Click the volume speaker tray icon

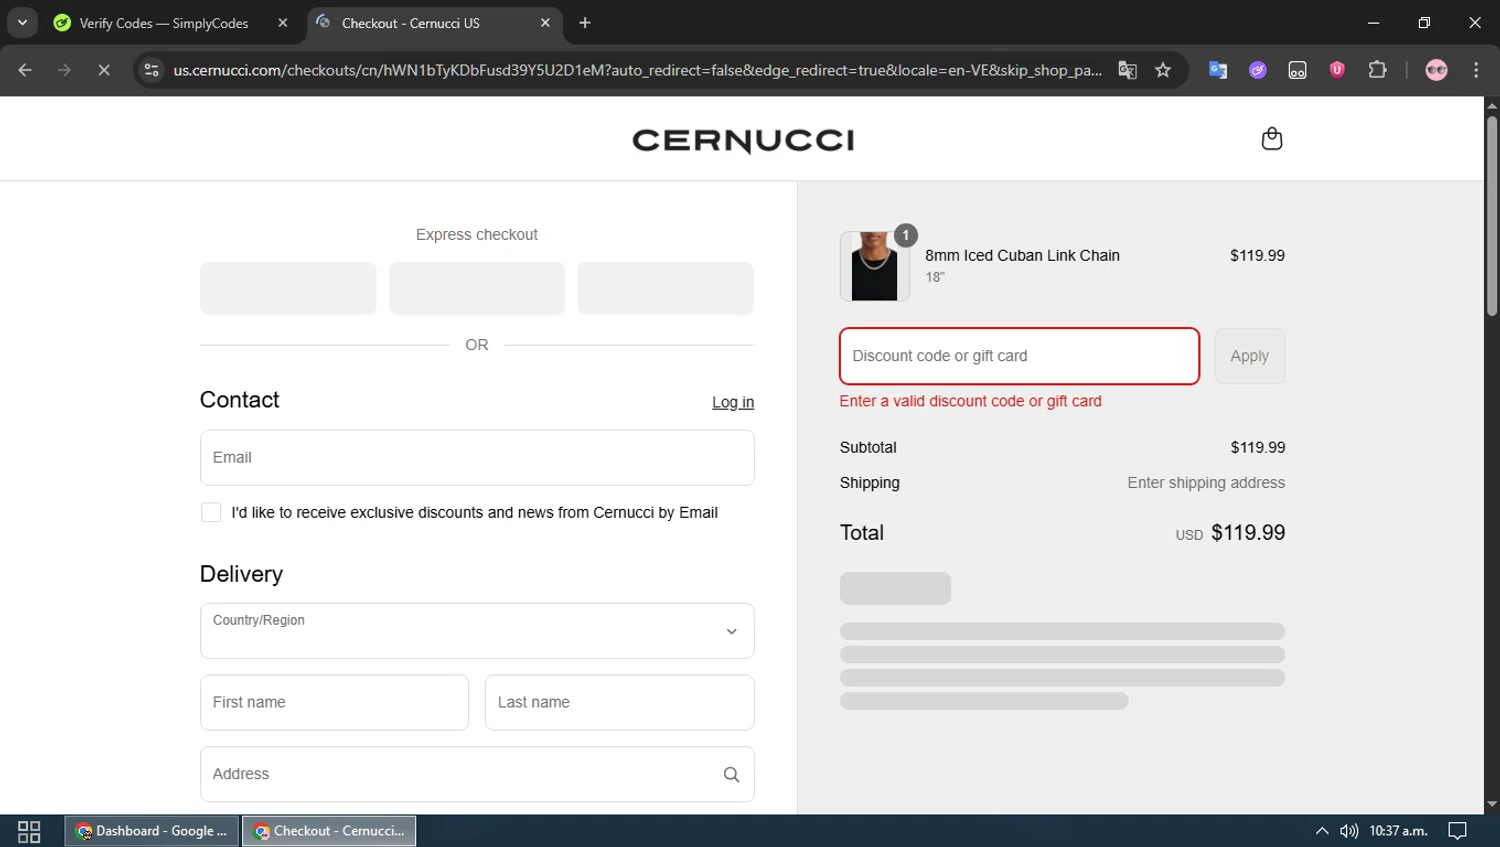pyautogui.click(x=1349, y=831)
